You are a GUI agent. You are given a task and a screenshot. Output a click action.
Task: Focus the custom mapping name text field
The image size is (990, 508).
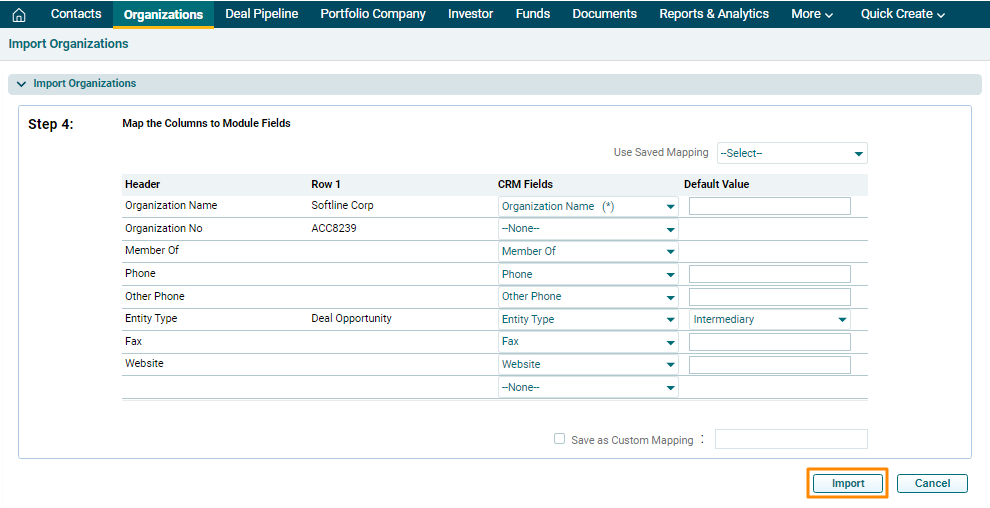pyautogui.click(x=791, y=439)
